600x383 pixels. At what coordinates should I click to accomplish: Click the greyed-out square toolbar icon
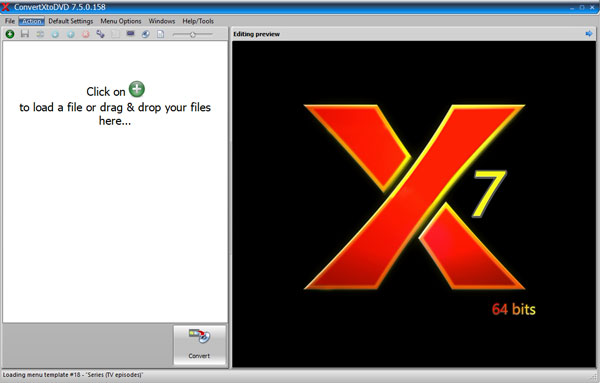click(116, 34)
